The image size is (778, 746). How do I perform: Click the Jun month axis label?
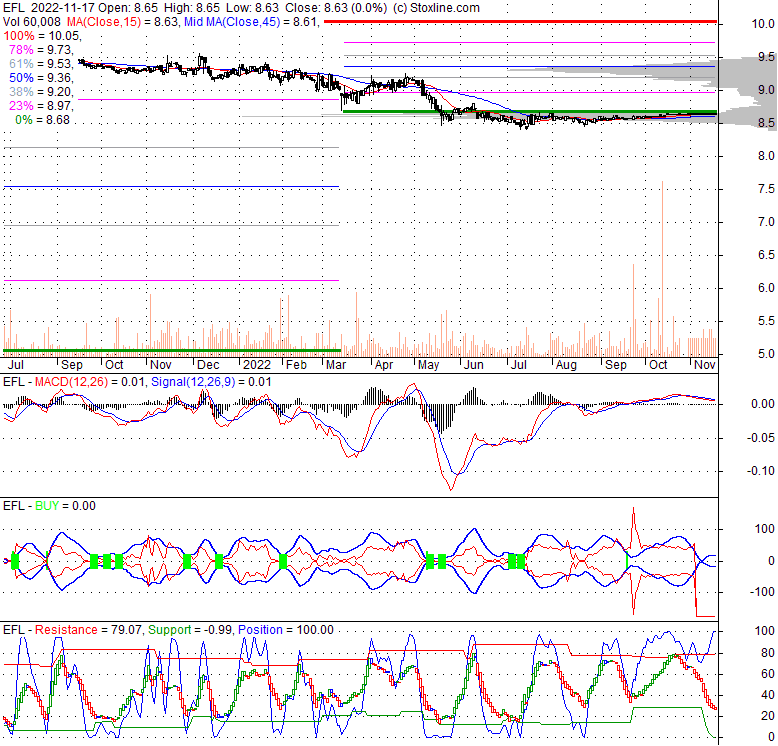473,365
